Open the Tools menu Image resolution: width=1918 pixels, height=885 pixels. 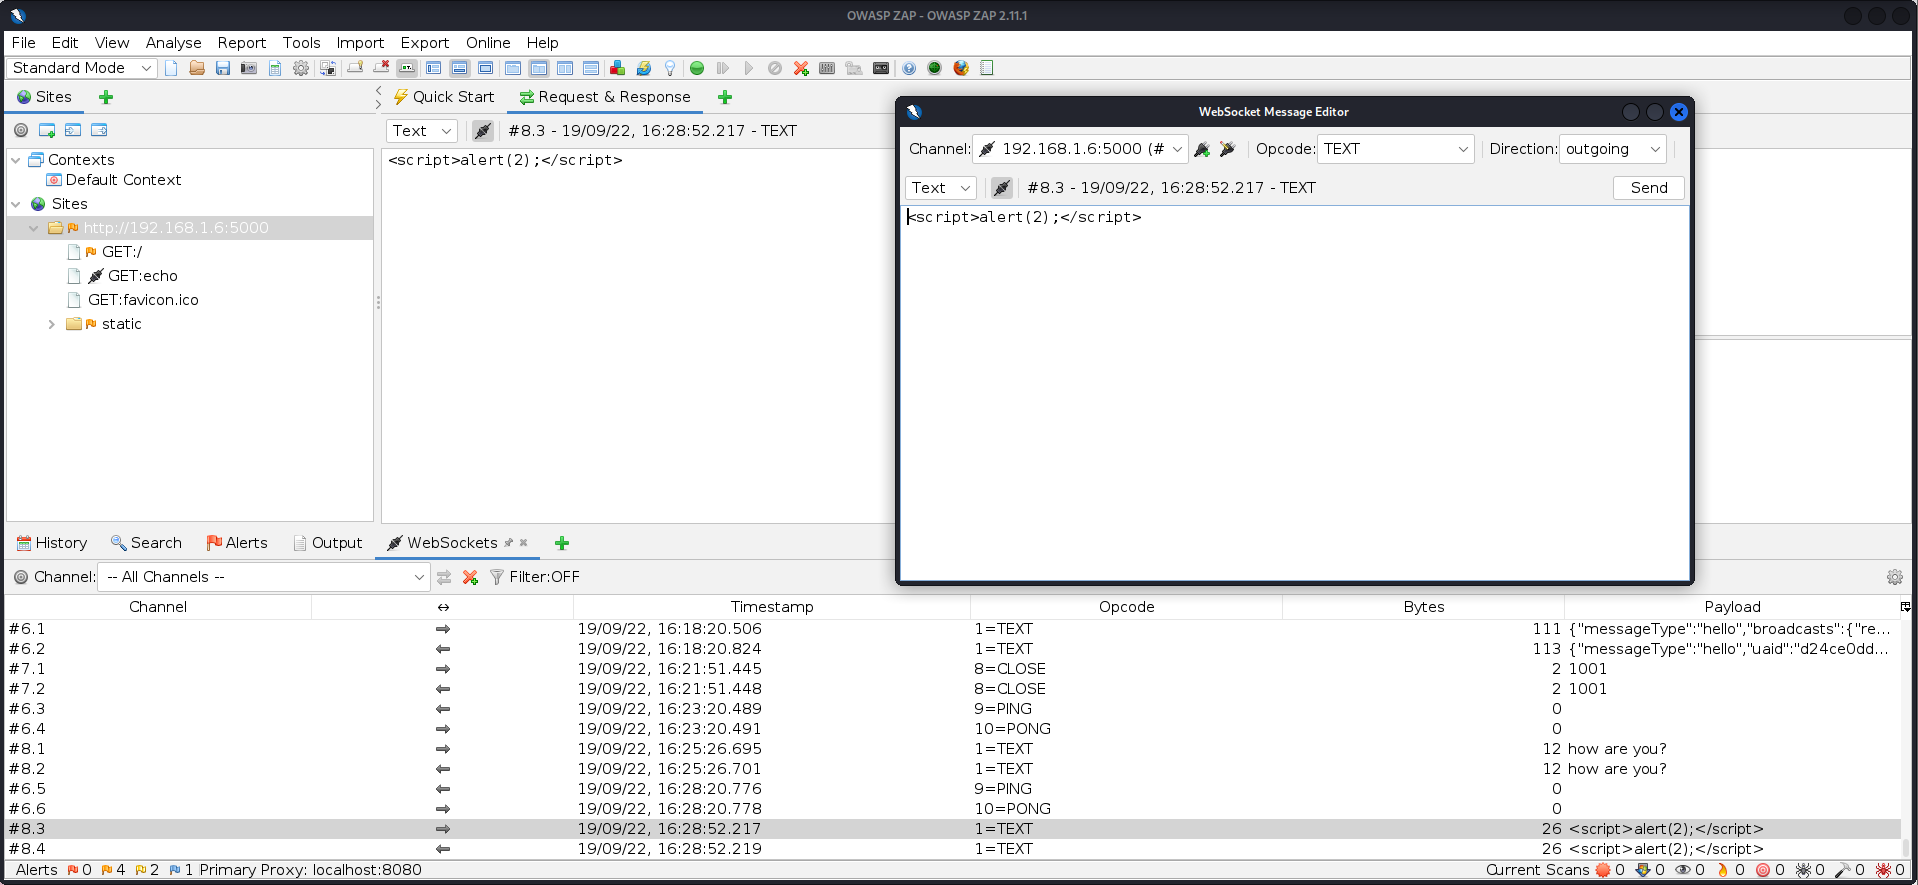[301, 43]
